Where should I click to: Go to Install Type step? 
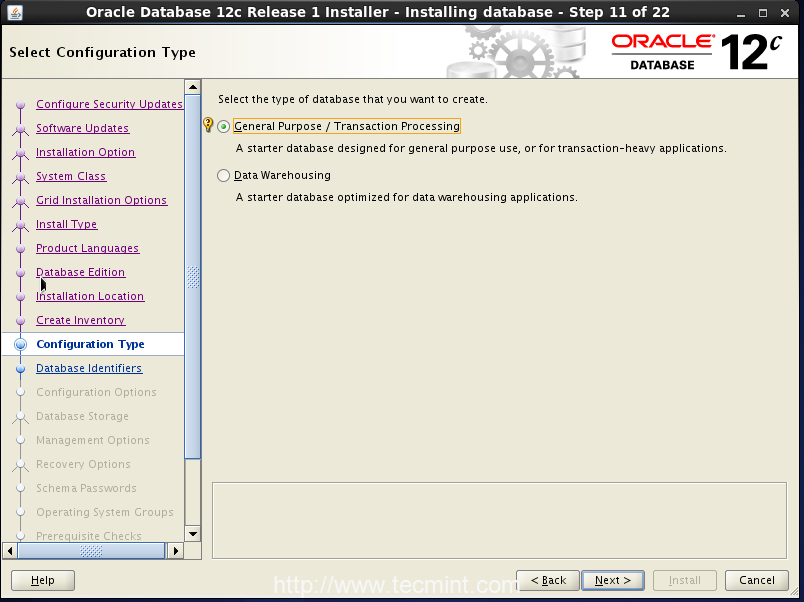[x=66, y=224]
